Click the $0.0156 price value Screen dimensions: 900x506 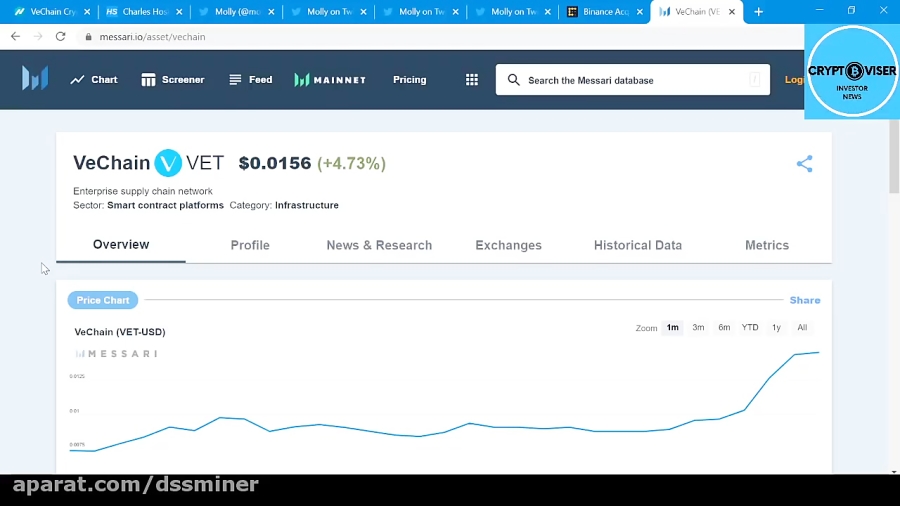pyautogui.click(x=275, y=164)
